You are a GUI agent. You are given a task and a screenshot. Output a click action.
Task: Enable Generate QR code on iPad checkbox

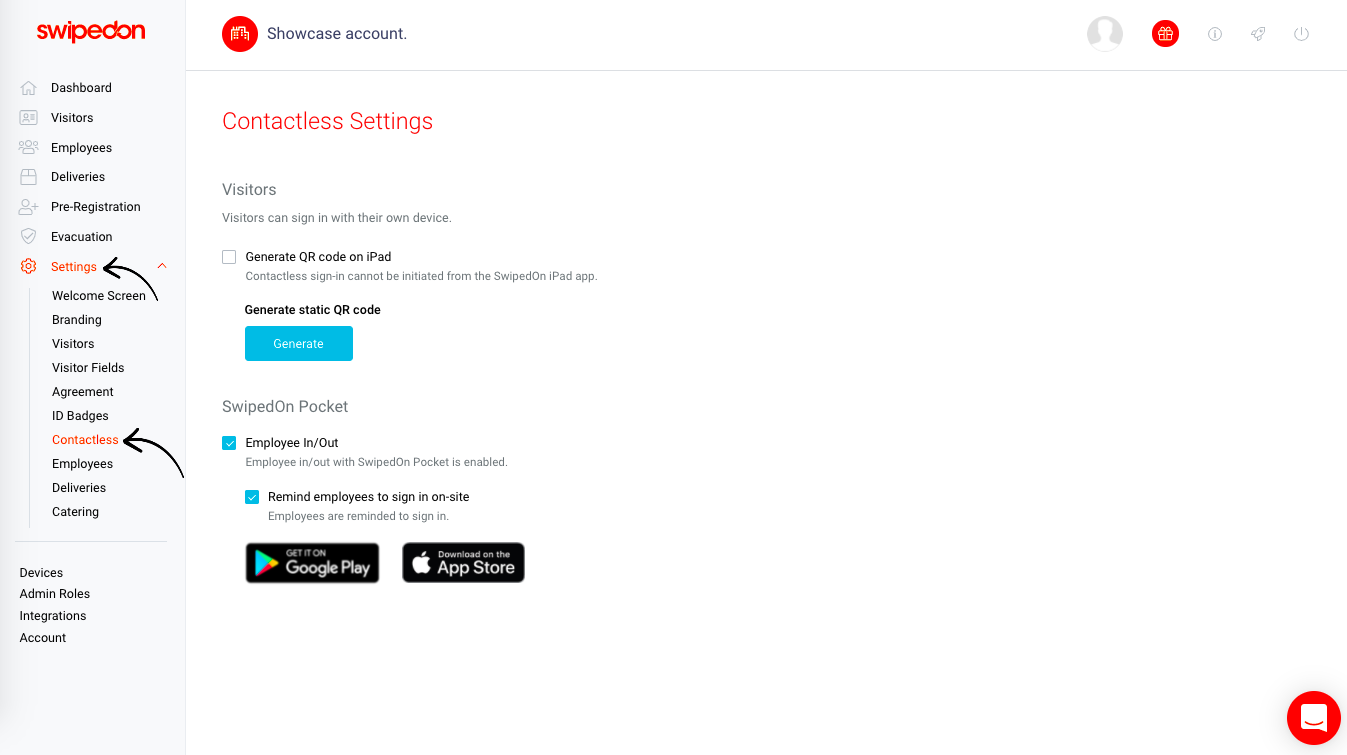pyautogui.click(x=229, y=257)
